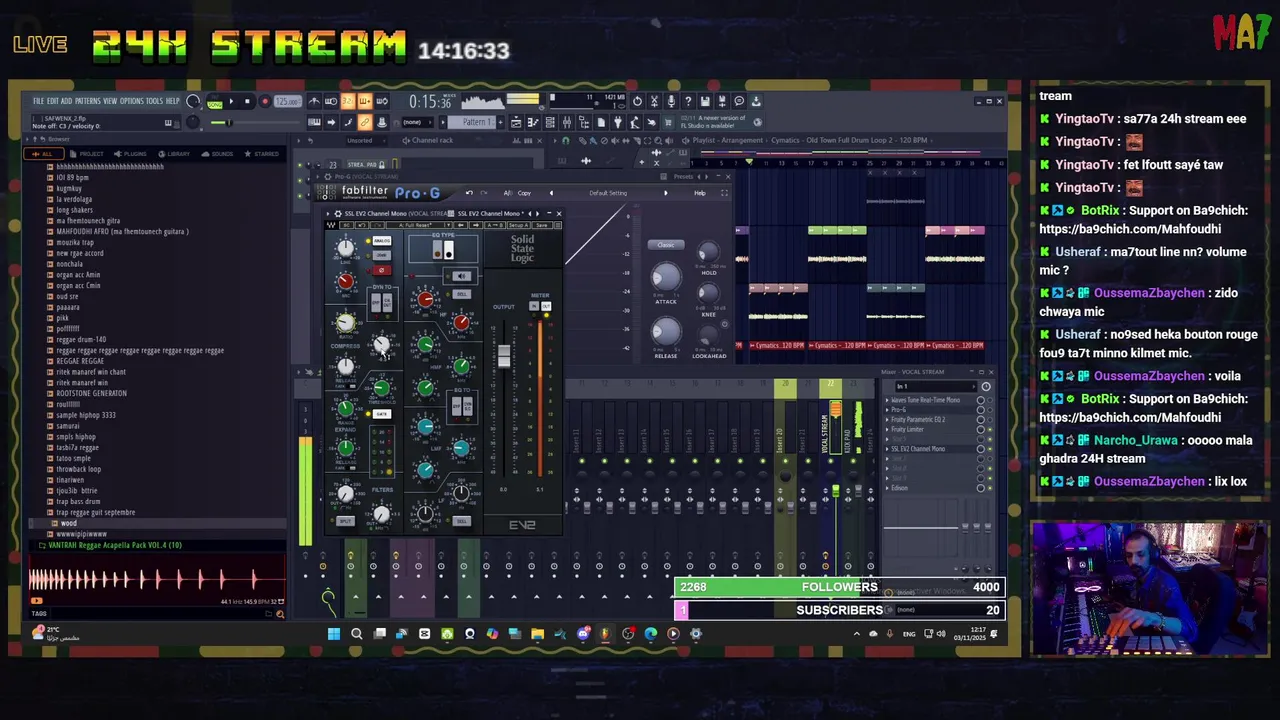
Task: Click the download arrow icon in top toolbar
Action: [756, 101]
